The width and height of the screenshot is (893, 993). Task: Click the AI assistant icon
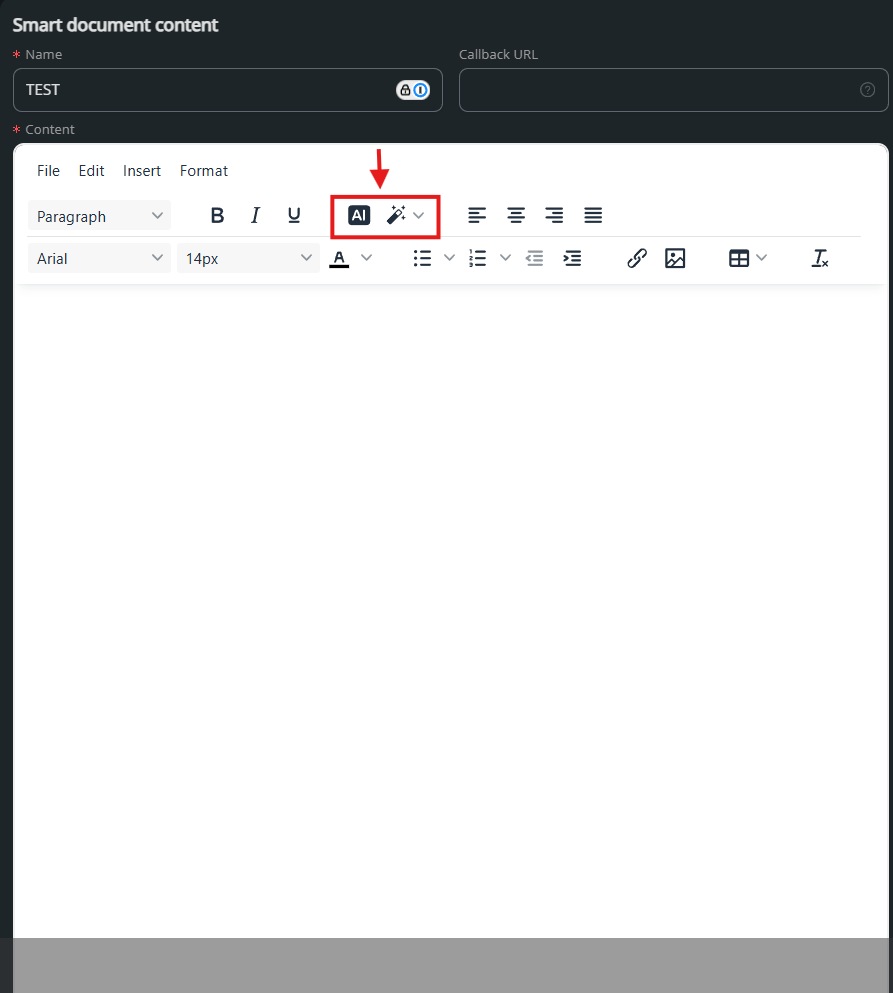coord(359,215)
